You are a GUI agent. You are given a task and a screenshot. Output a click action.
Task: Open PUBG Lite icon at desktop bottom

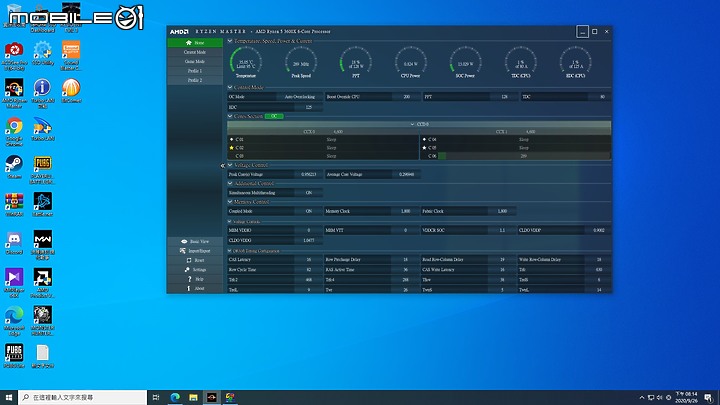coord(14,356)
